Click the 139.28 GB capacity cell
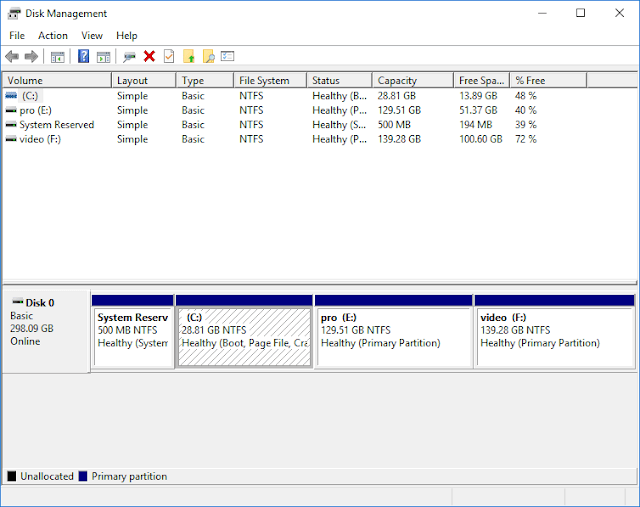The width and height of the screenshot is (640, 507). tap(399, 139)
